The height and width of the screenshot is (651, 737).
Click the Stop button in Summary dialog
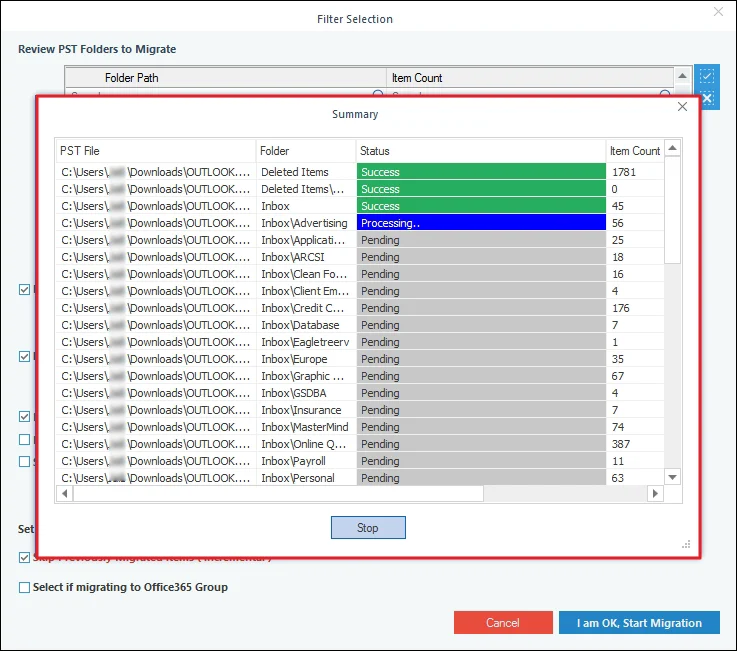pyautogui.click(x=368, y=527)
